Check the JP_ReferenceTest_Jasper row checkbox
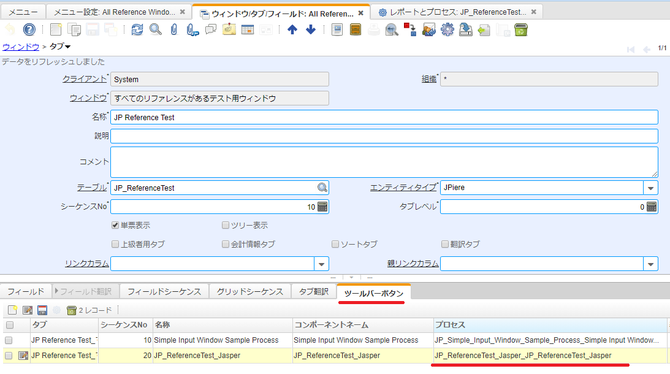 pos(9,355)
